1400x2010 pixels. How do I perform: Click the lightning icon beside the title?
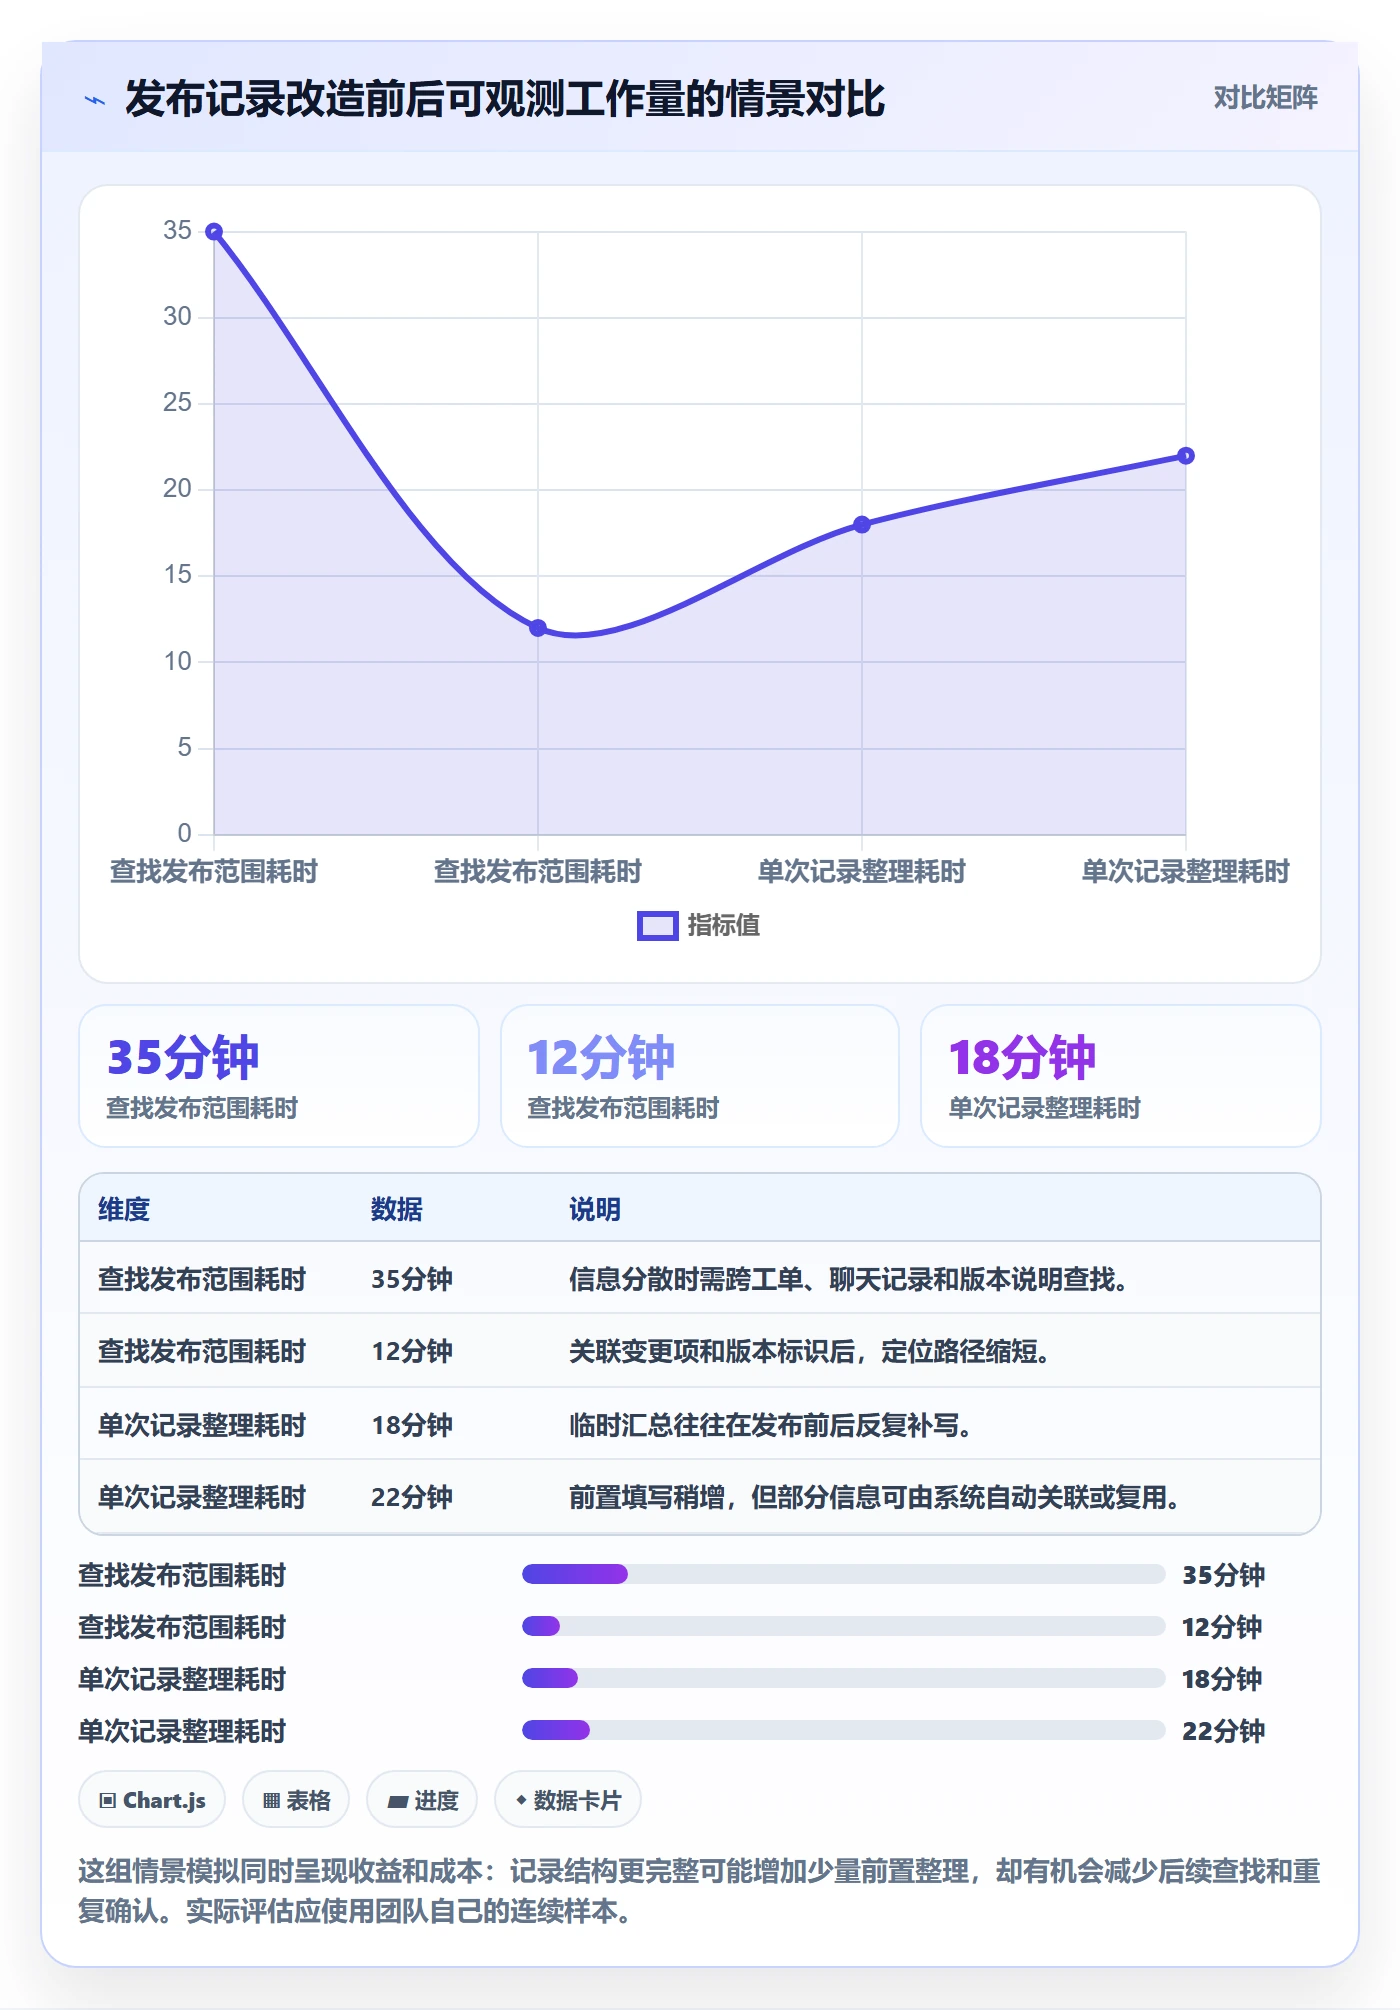point(95,100)
